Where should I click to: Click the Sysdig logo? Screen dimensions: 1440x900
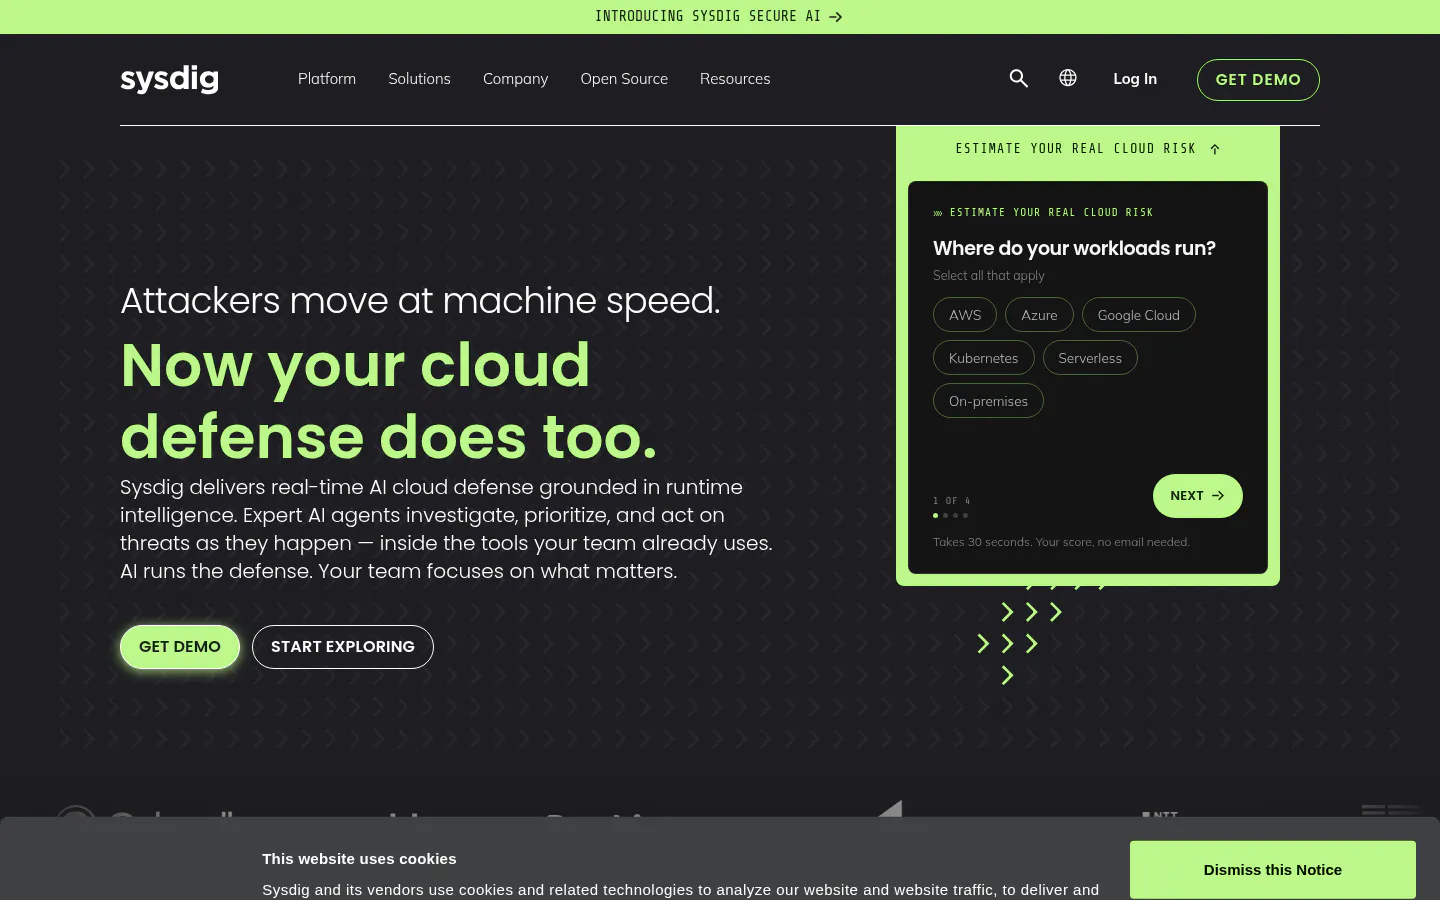[x=169, y=79]
